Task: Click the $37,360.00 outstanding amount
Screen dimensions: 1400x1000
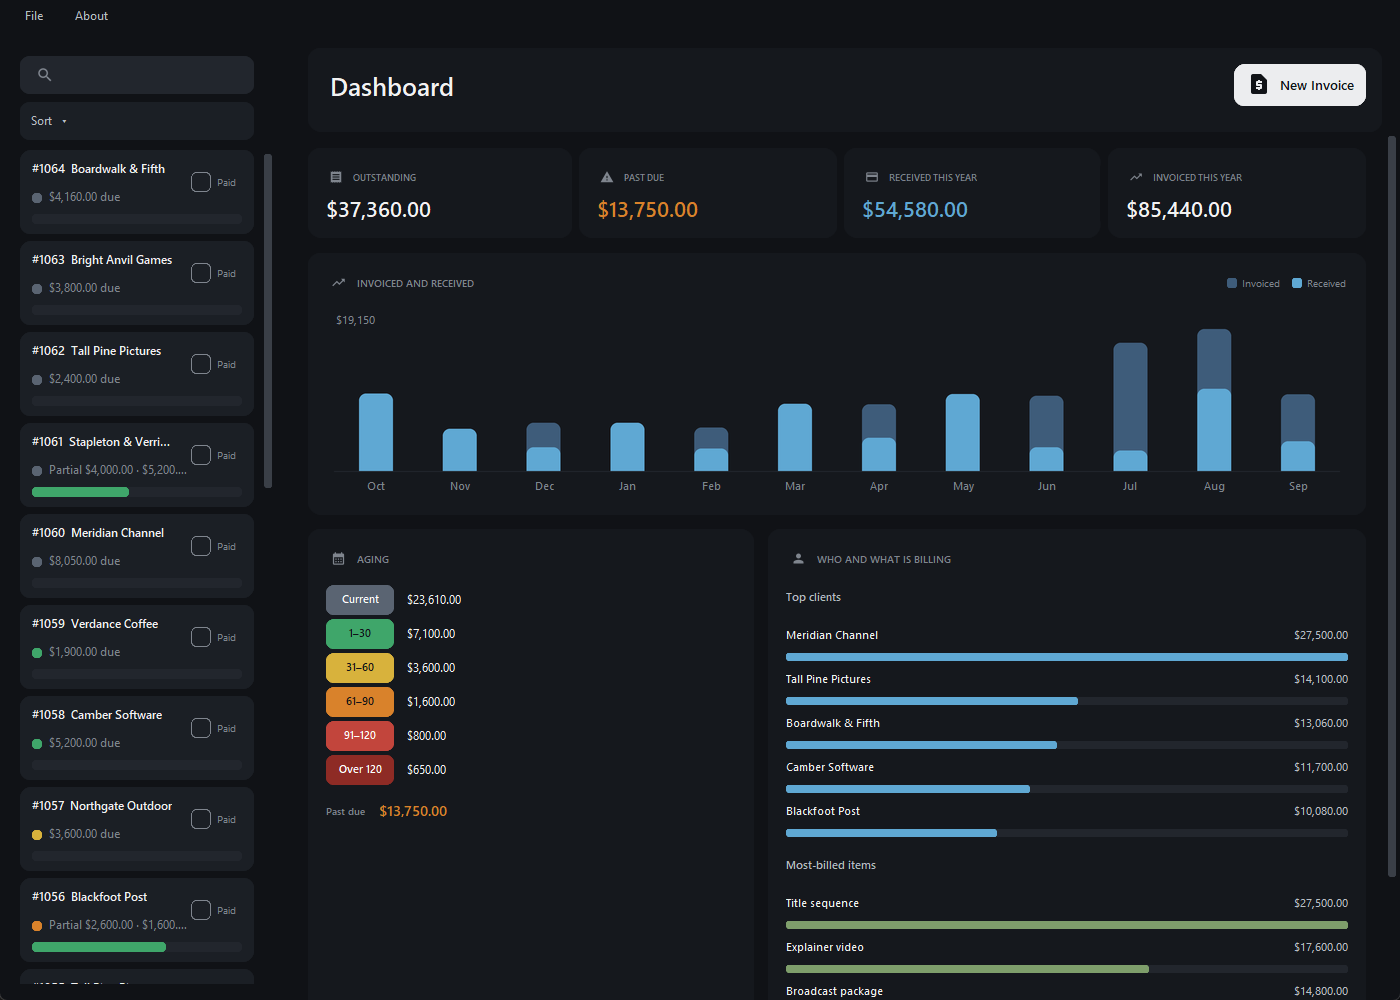Action: pos(379,210)
